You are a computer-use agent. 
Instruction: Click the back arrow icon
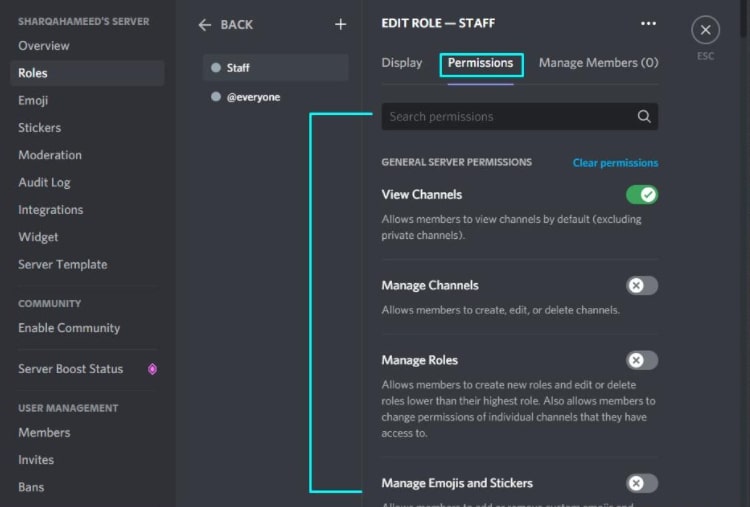pyautogui.click(x=205, y=25)
